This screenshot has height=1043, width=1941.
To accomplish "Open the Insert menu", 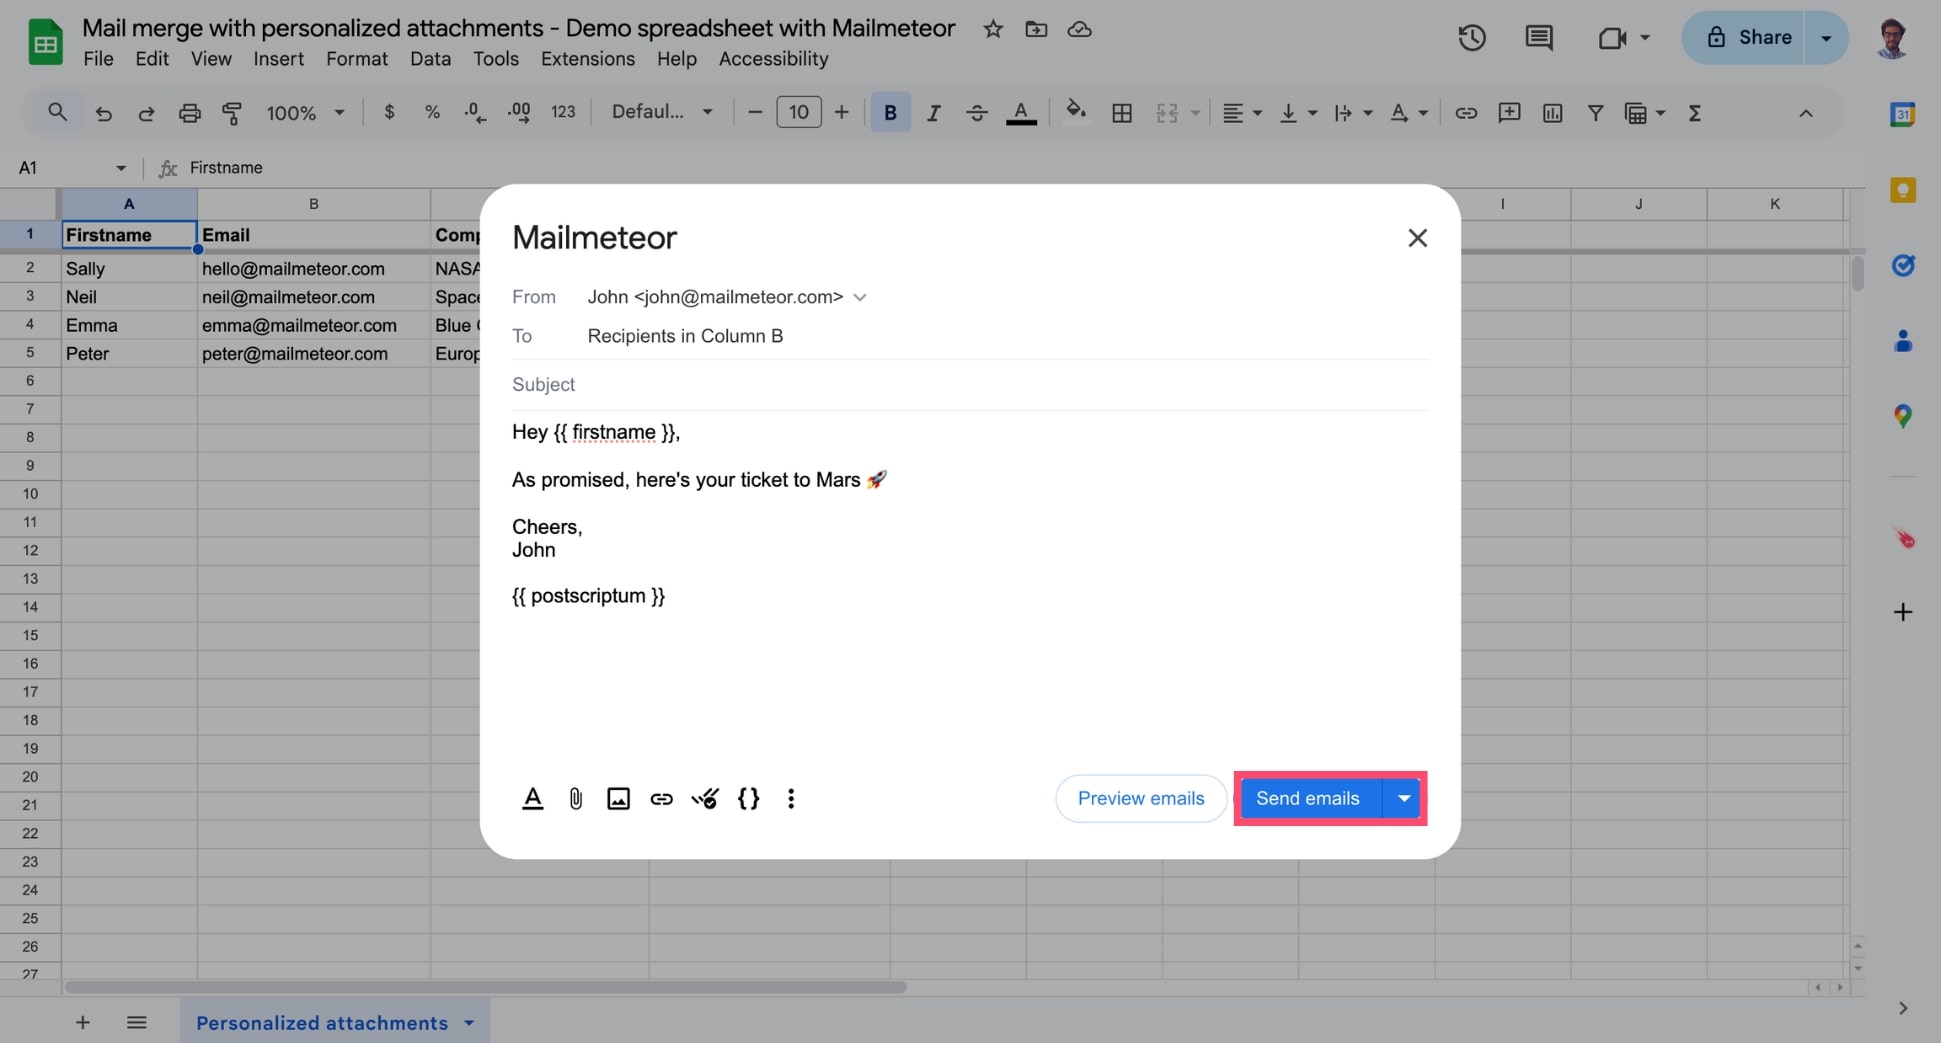I will coord(278,59).
